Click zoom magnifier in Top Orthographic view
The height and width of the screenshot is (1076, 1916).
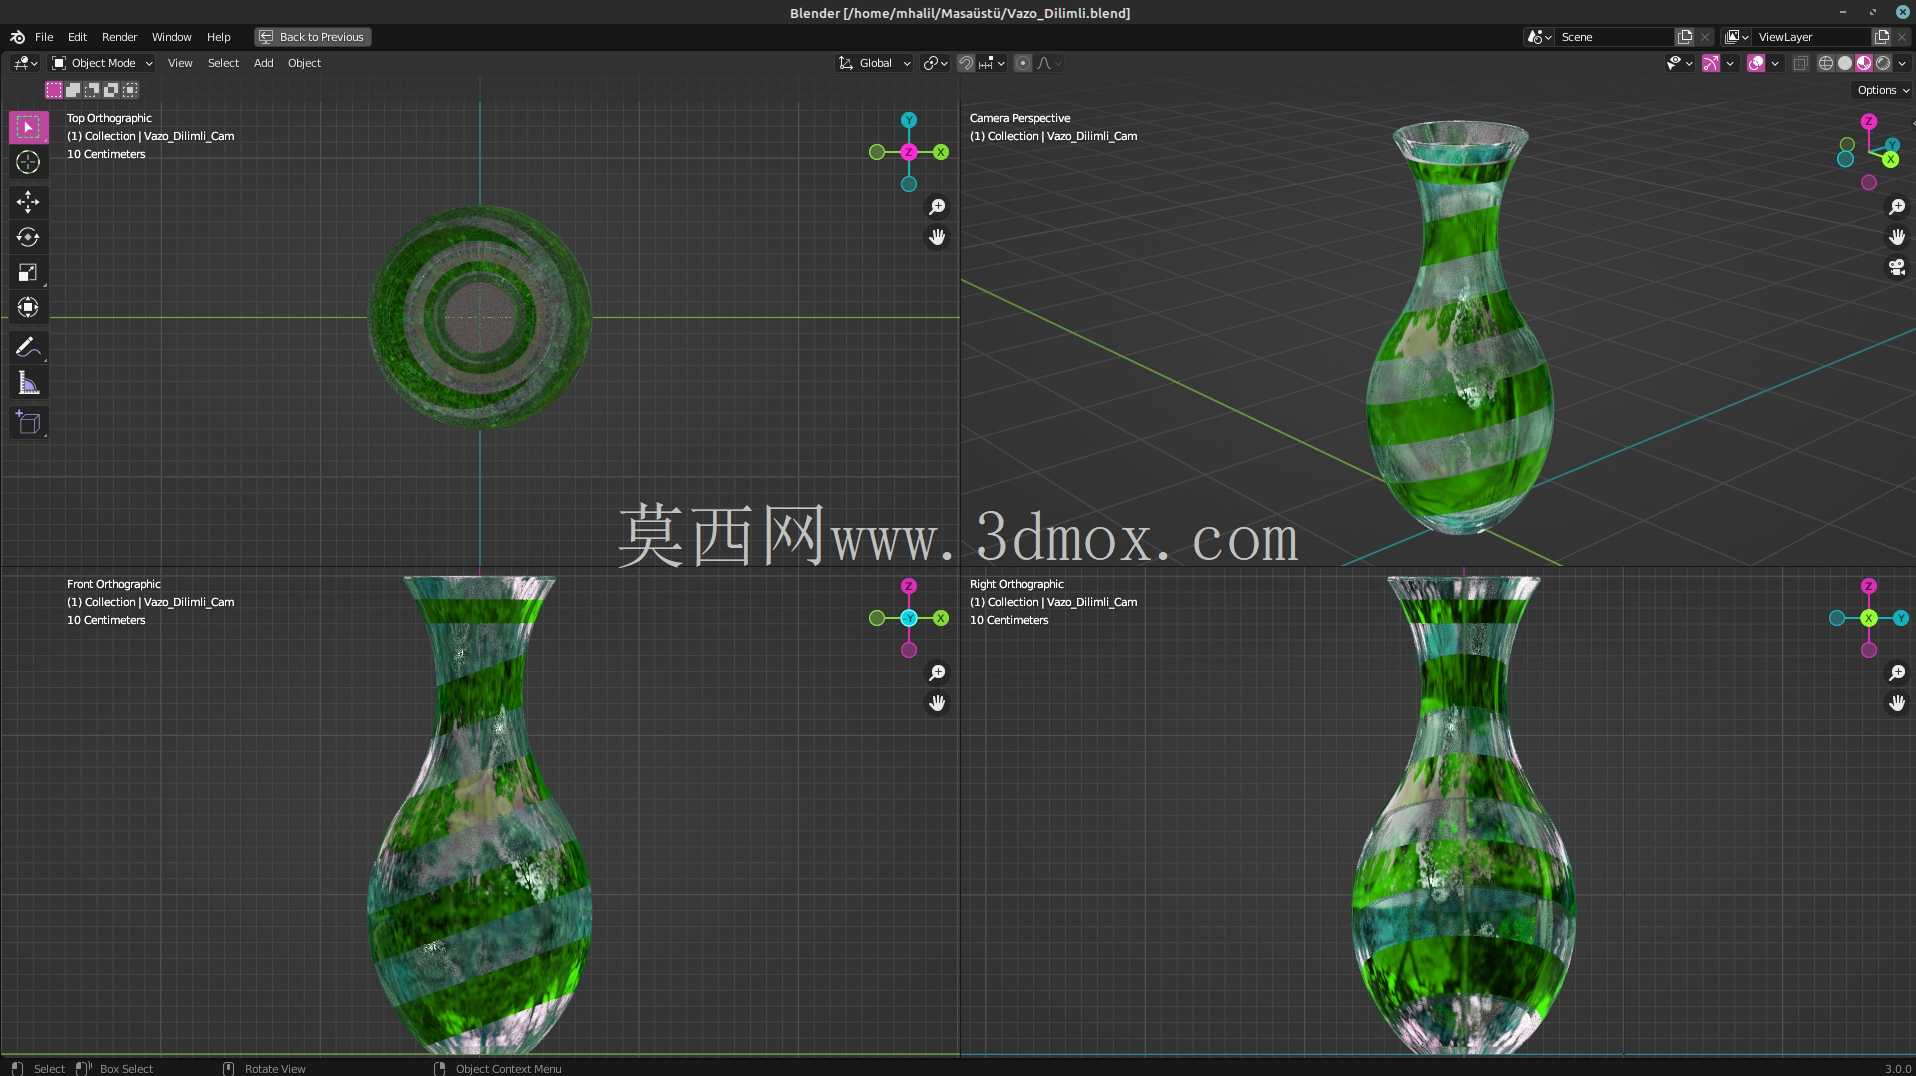point(937,207)
